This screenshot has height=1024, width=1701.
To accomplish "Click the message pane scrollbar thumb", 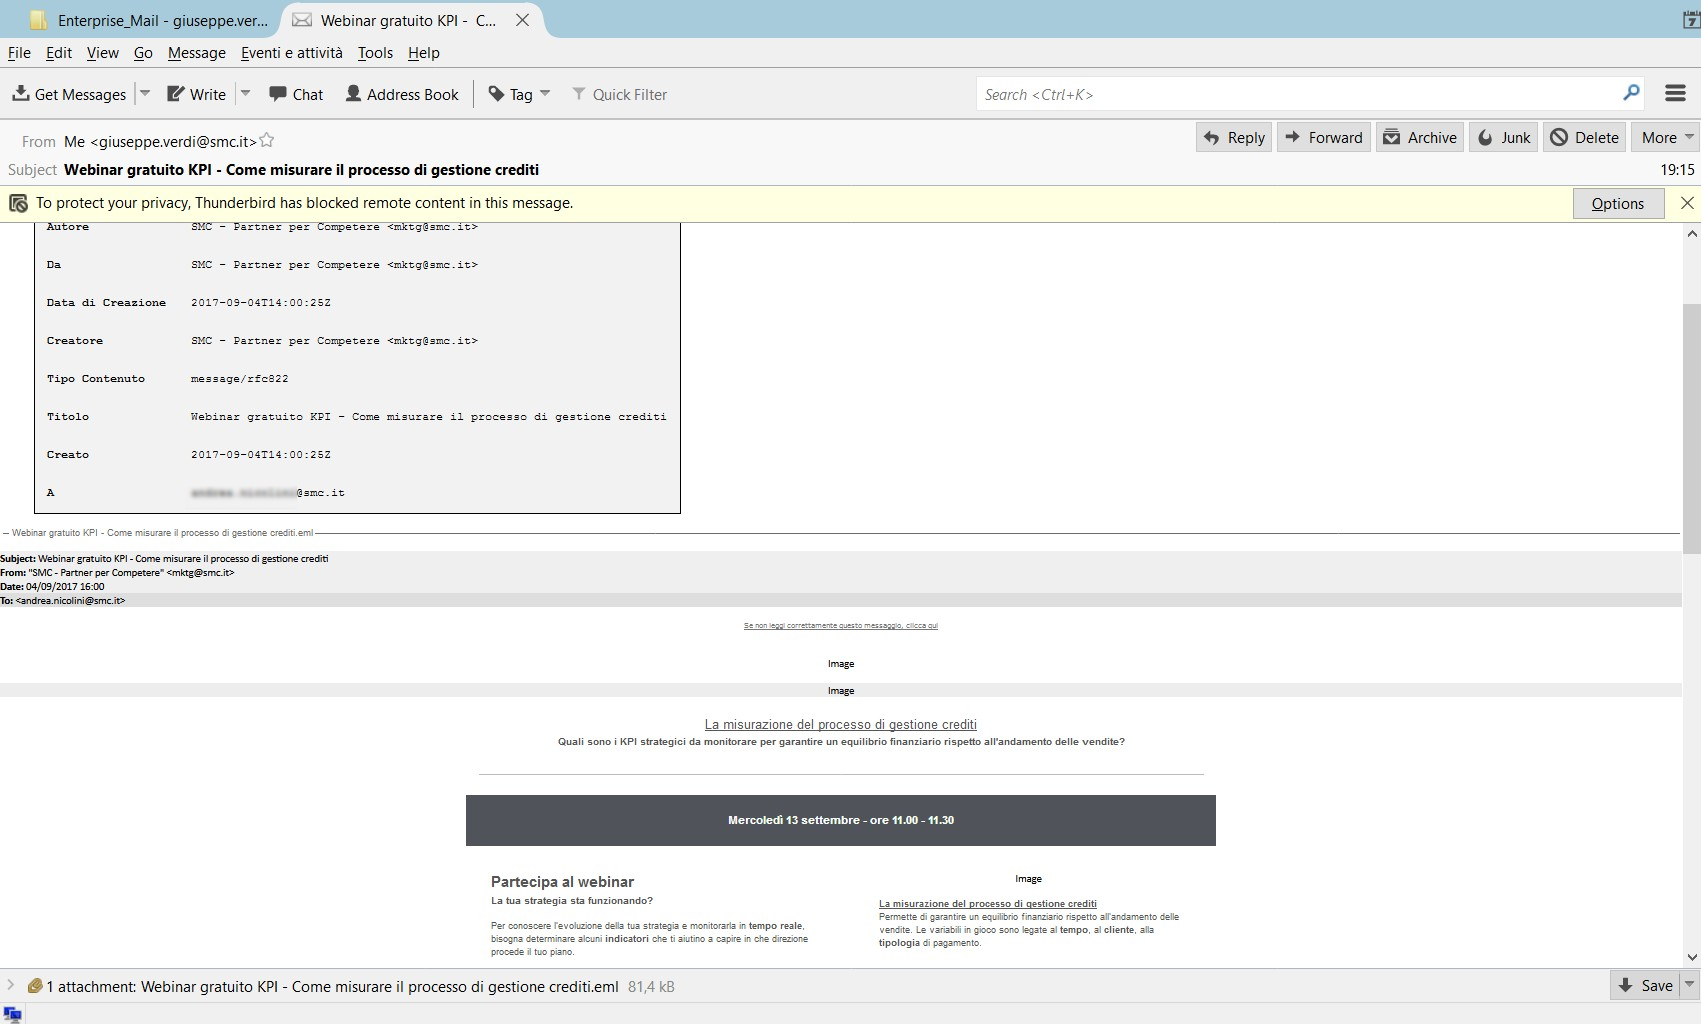I will click(x=1692, y=429).
